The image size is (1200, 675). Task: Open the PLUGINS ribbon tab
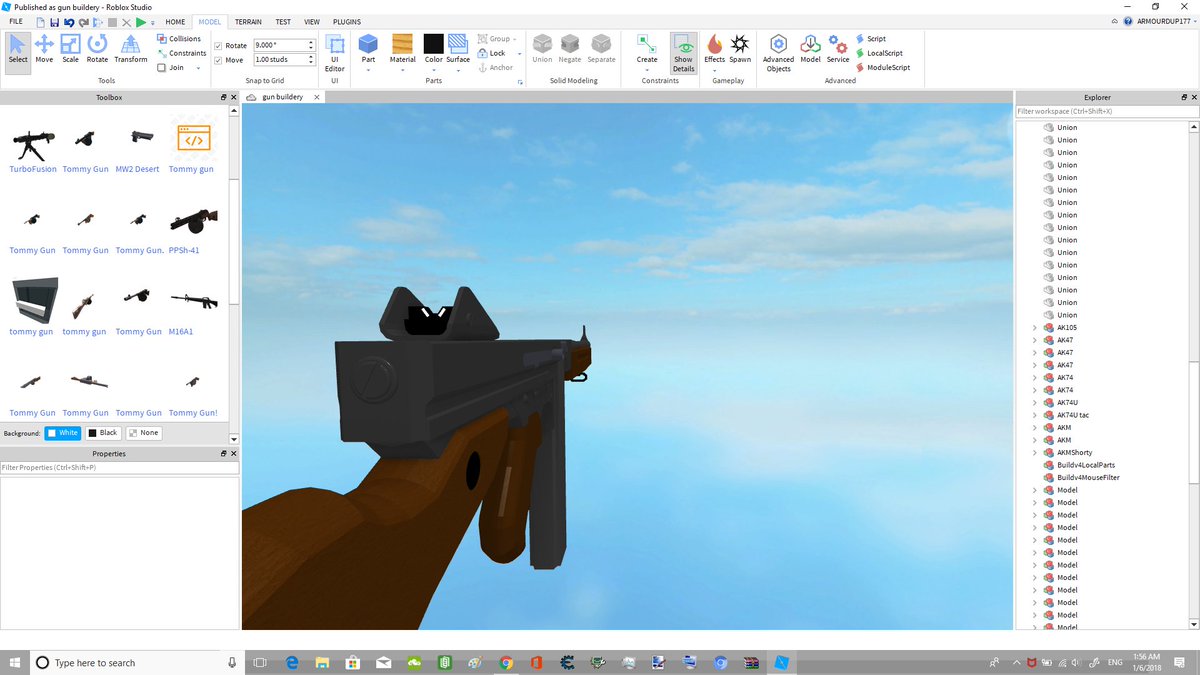pos(347,21)
